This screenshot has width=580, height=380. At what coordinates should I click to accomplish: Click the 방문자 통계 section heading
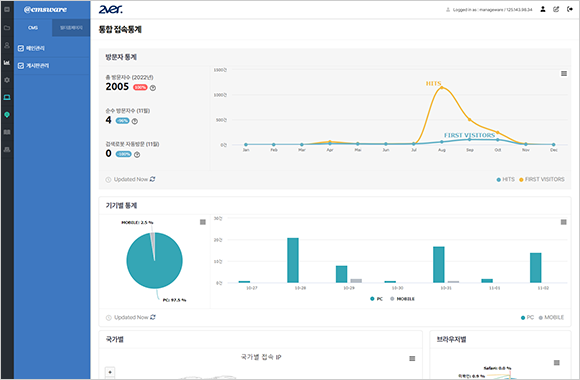(x=121, y=57)
